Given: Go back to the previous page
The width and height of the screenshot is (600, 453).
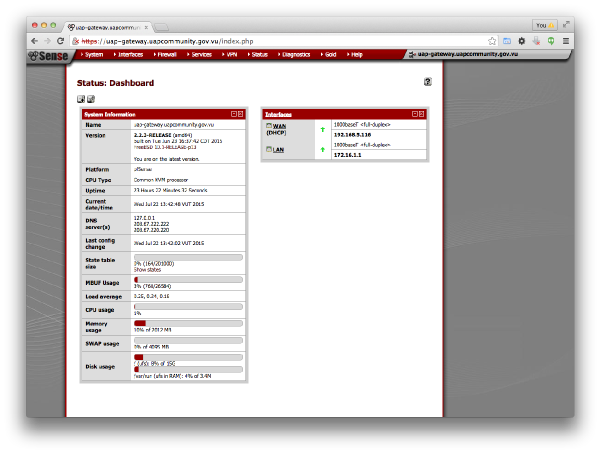Looking at the screenshot, I should 34,41.
